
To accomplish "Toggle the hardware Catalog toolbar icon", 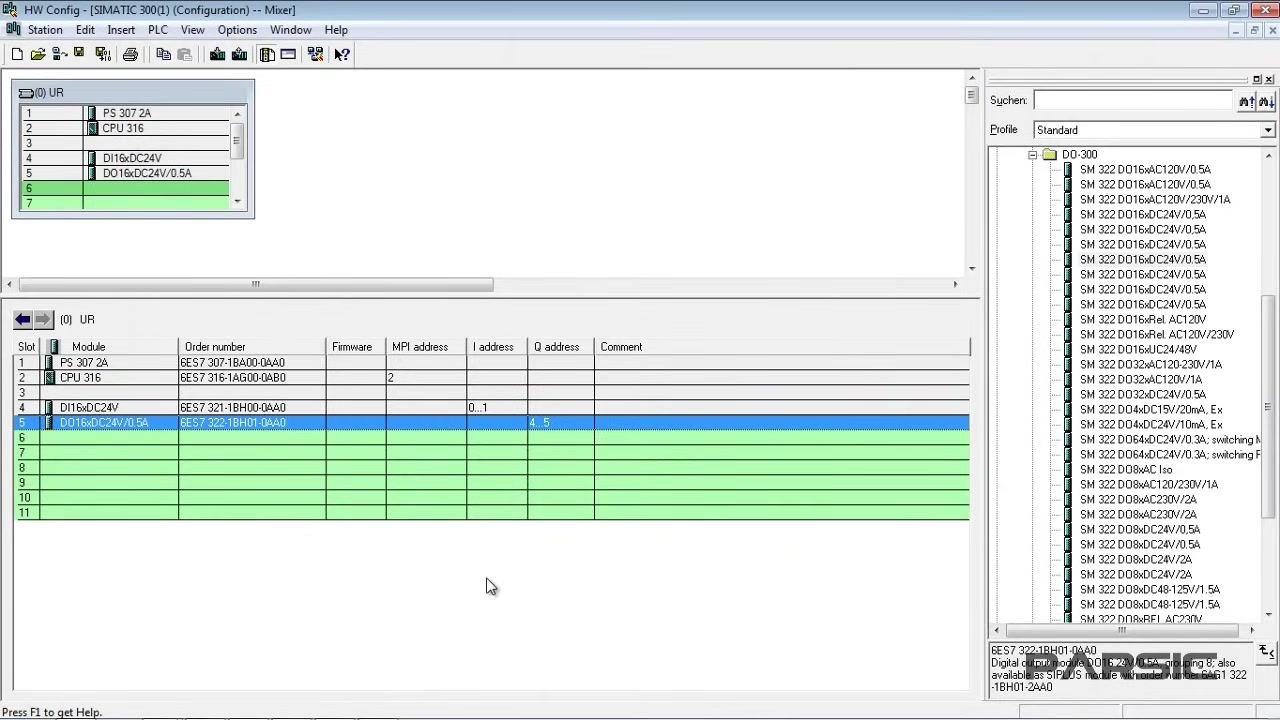I will click(267, 54).
